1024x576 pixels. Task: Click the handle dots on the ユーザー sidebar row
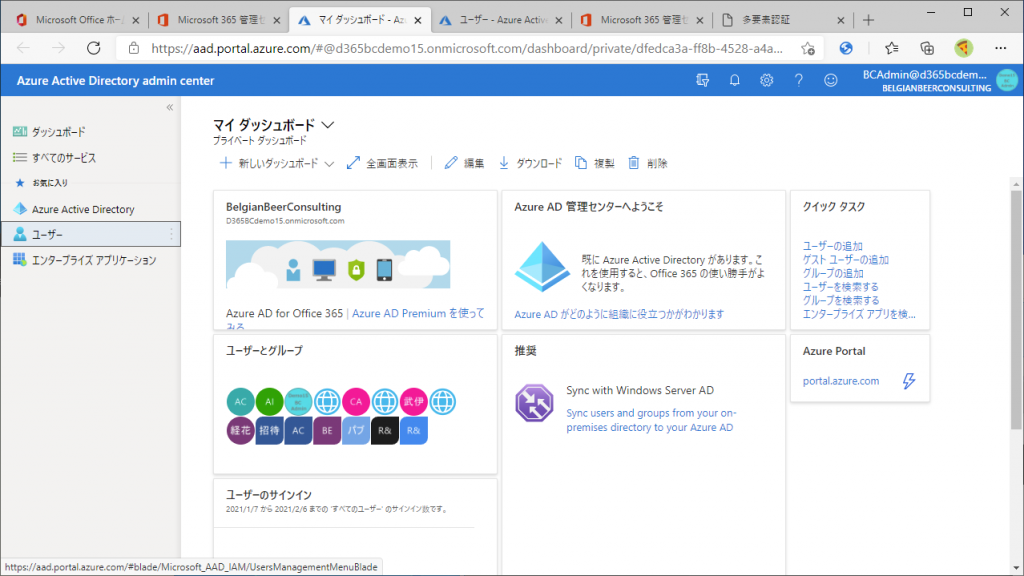pyautogui.click(x=172, y=234)
